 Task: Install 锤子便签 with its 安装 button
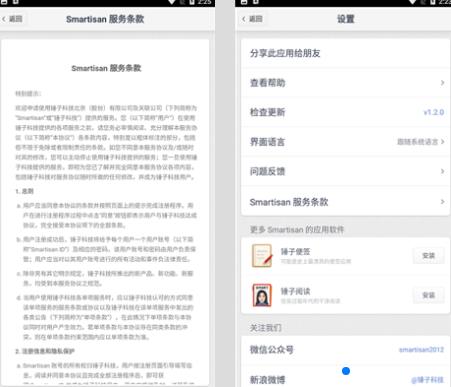[x=428, y=256]
